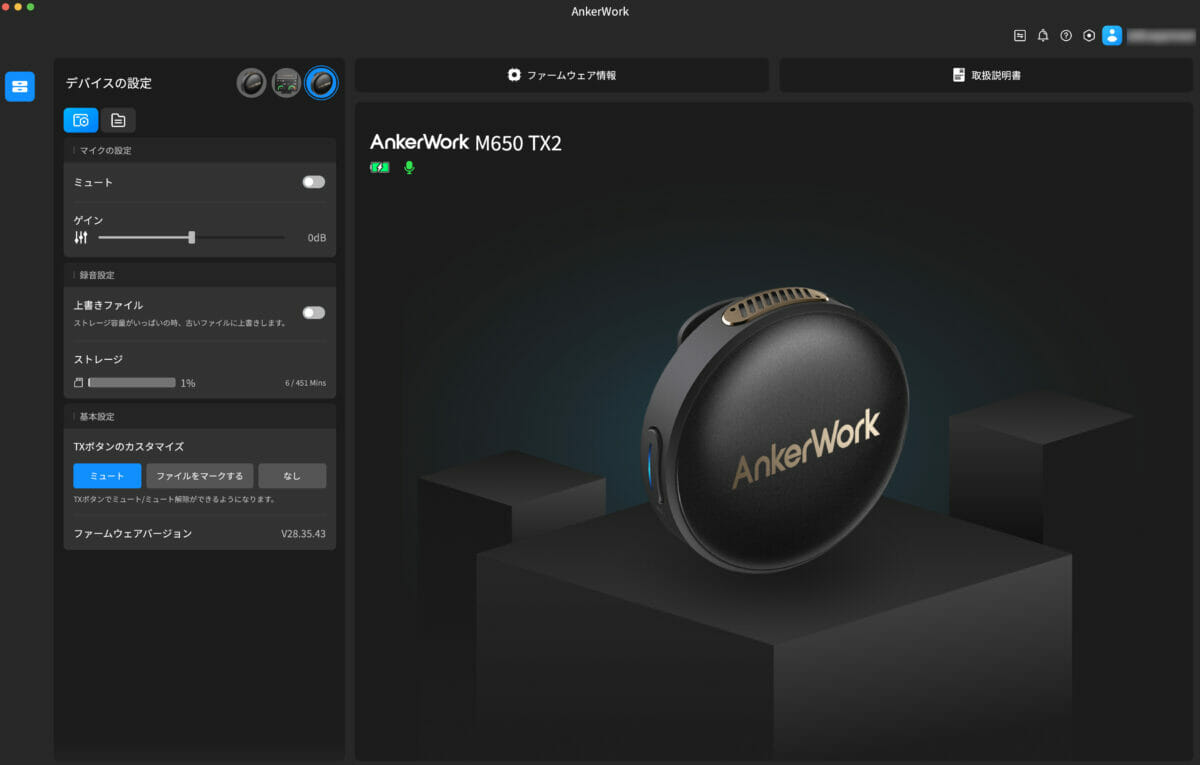Click the AnkerWork M650 TX2 title
This screenshot has height=765, width=1200.
[466, 142]
